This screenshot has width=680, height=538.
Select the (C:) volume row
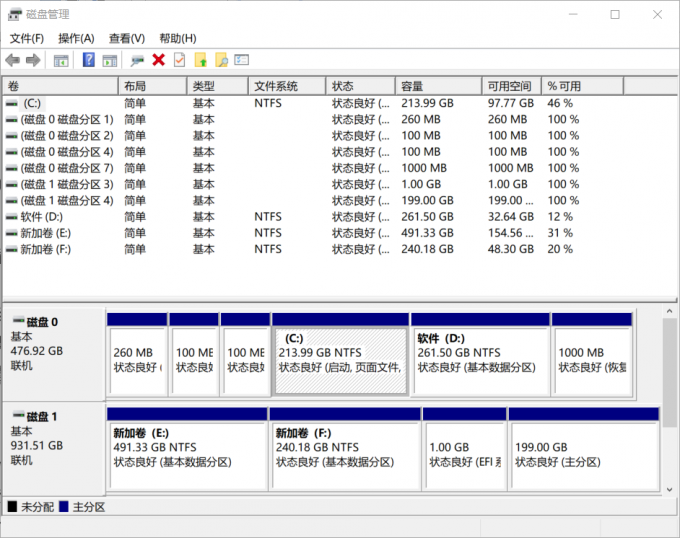[313, 104]
